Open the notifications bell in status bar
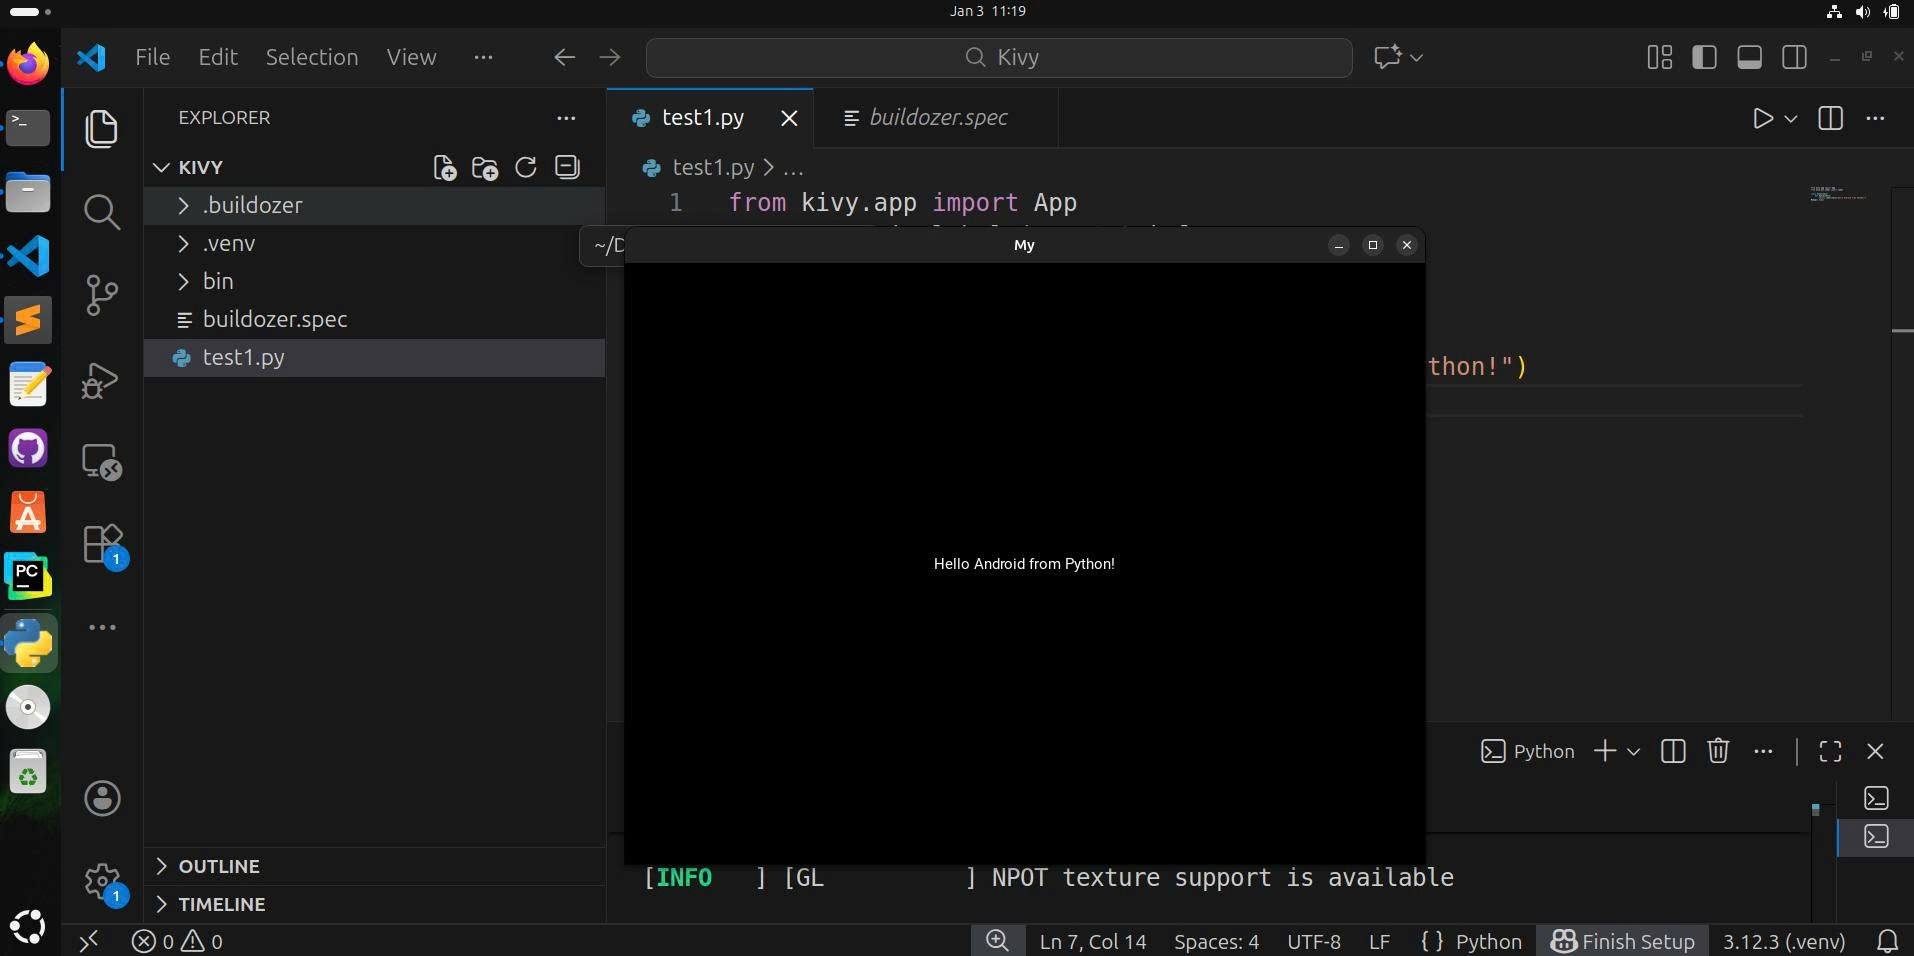The width and height of the screenshot is (1914, 956). (x=1887, y=941)
